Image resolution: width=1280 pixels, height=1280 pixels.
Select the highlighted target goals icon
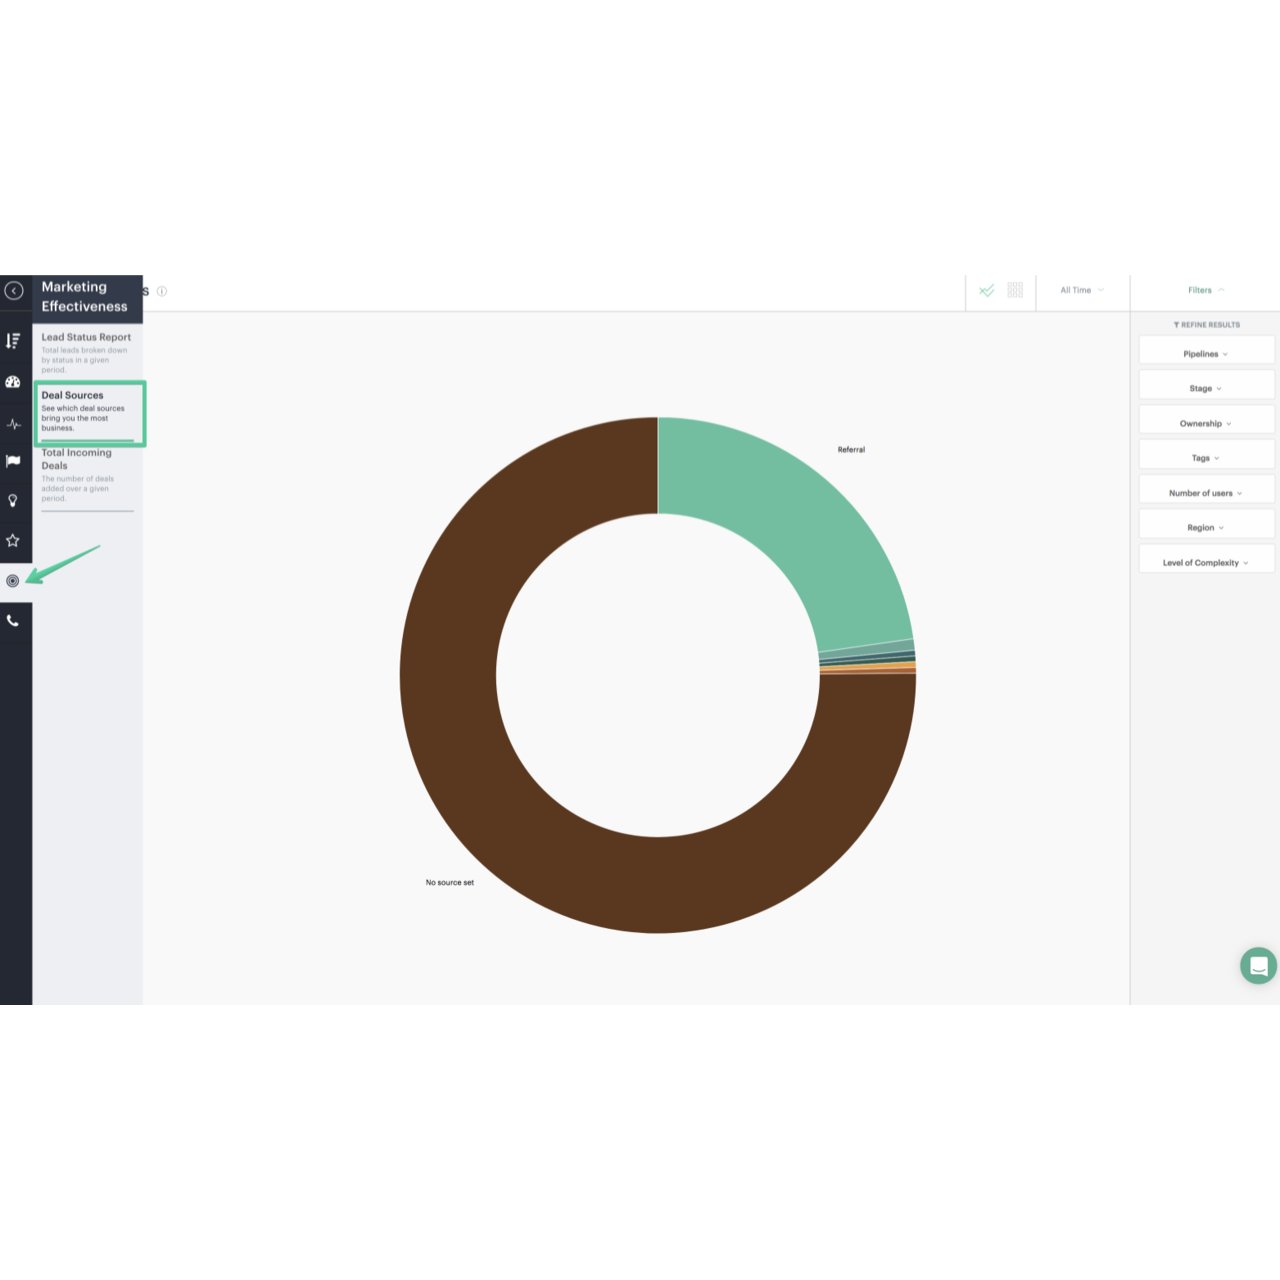click(x=14, y=580)
